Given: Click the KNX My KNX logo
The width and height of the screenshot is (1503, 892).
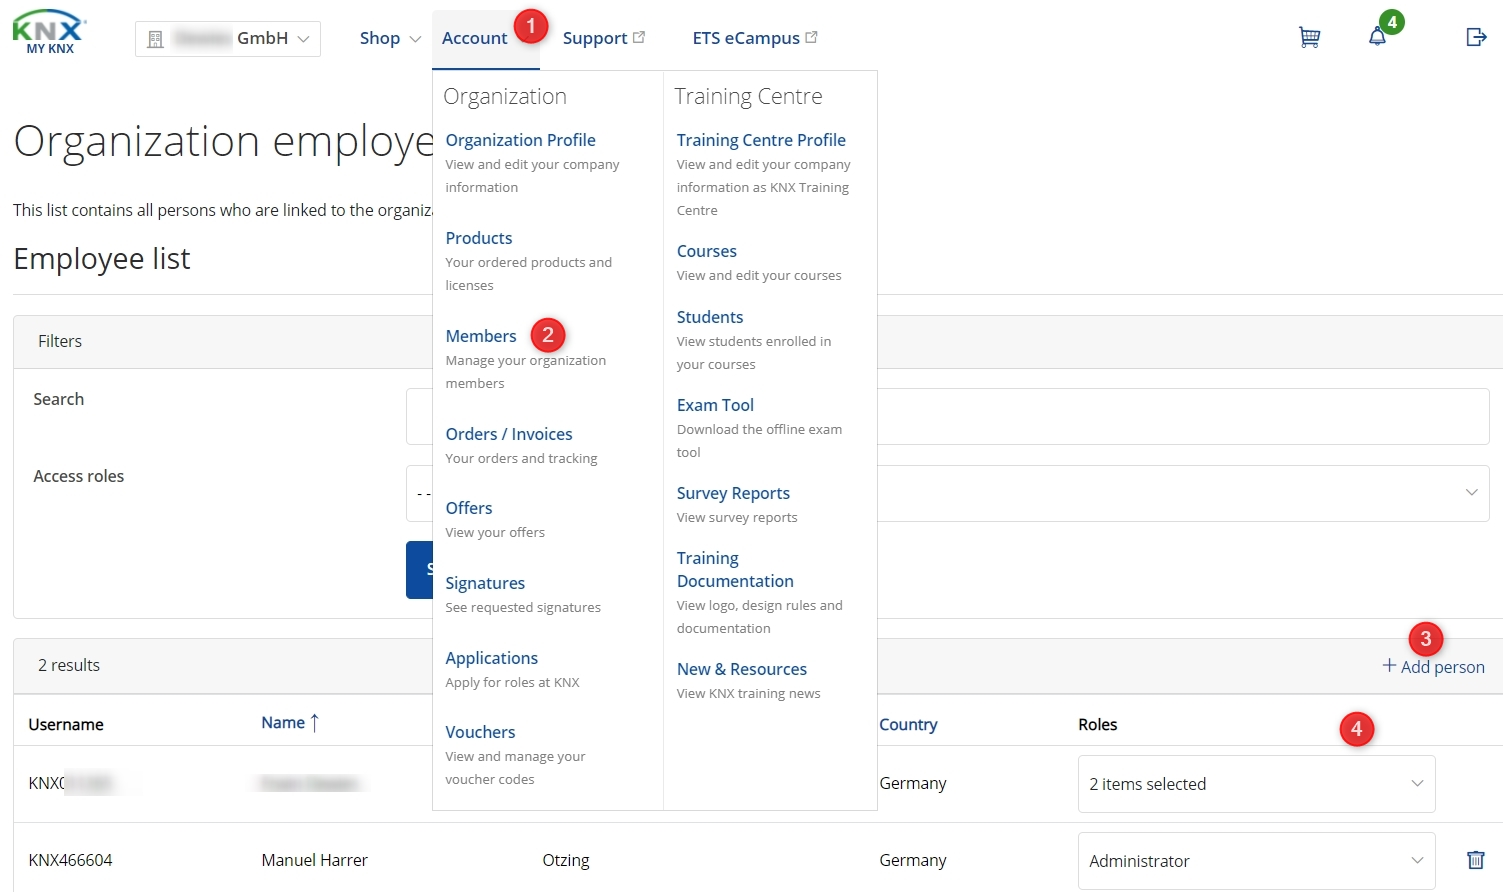Looking at the screenshot, I should click(x=49, y=33).
